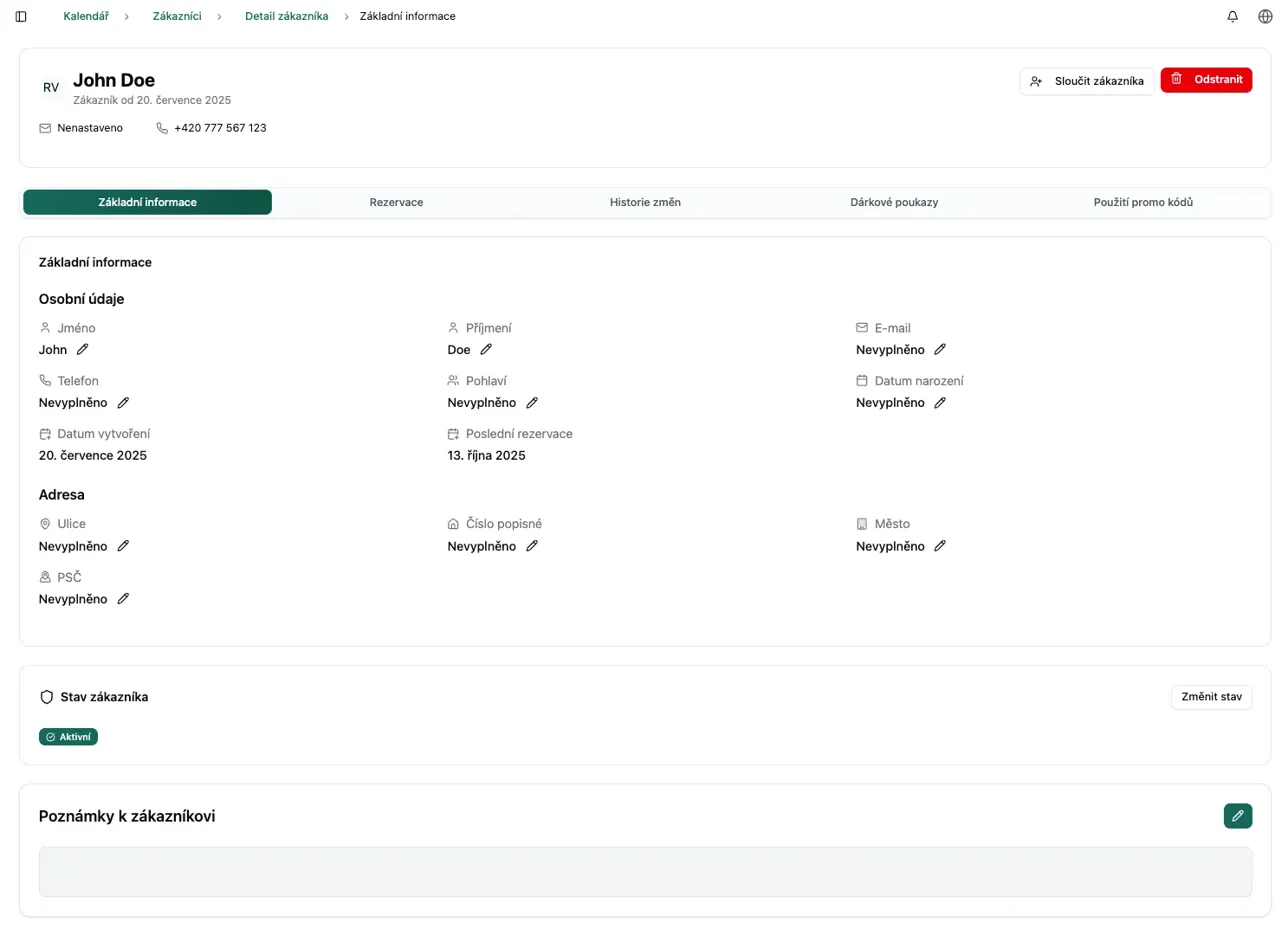Click the green edit notes button
This screenshot has width=1288, height=948.
(1237, 816)
